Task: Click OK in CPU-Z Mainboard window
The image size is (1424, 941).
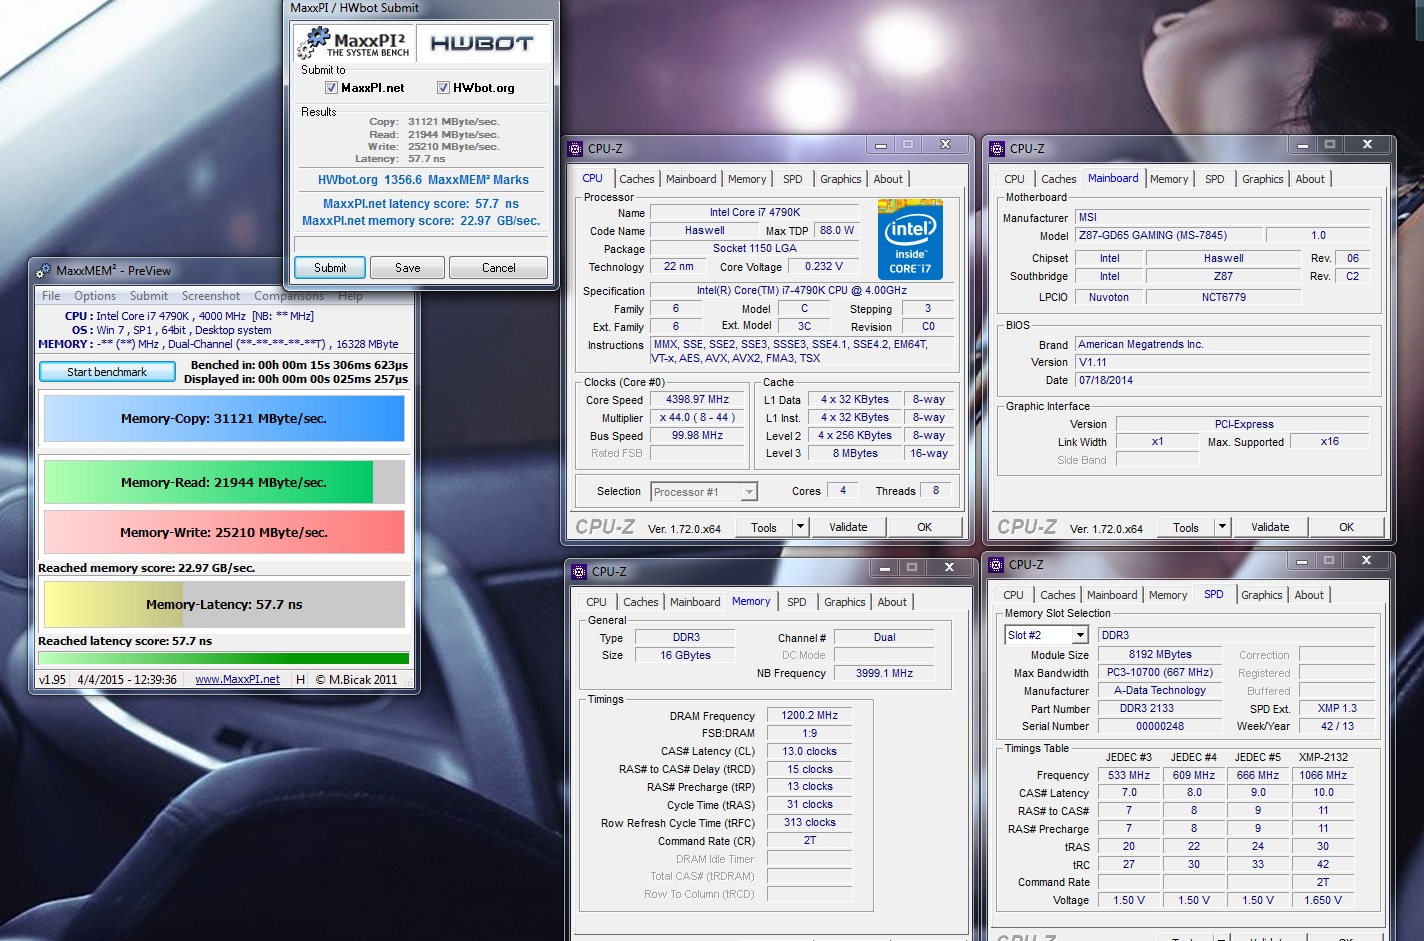Action: tap(1347, 527)
